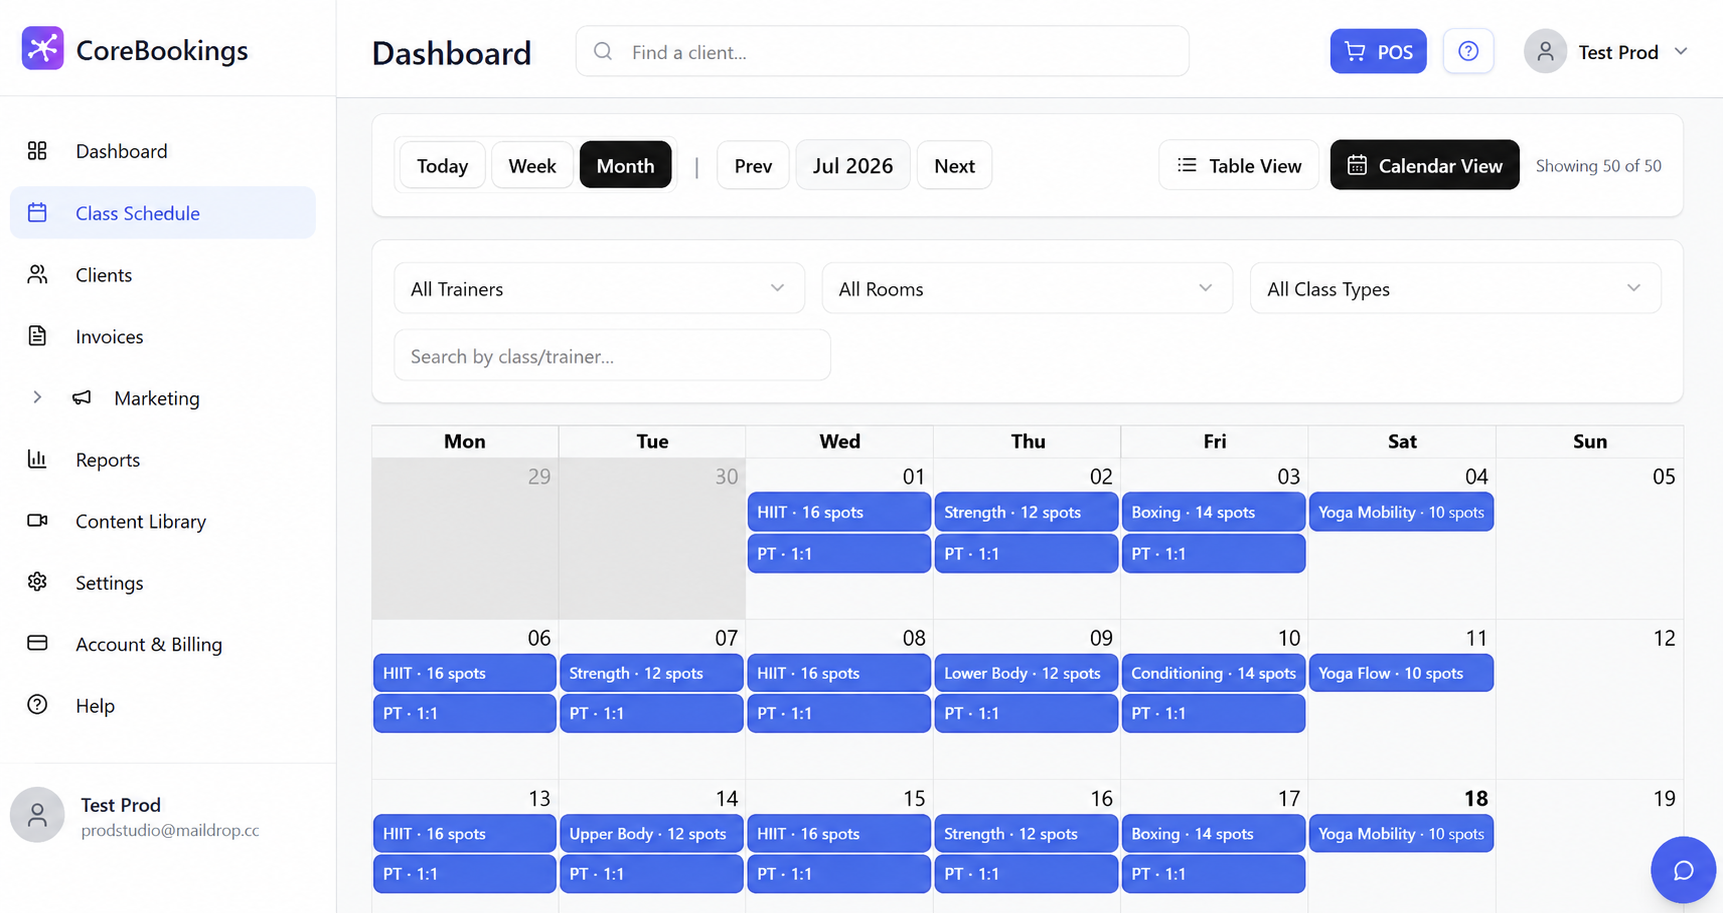Open the All Class Types dropdown

(x=1455, y=288)
